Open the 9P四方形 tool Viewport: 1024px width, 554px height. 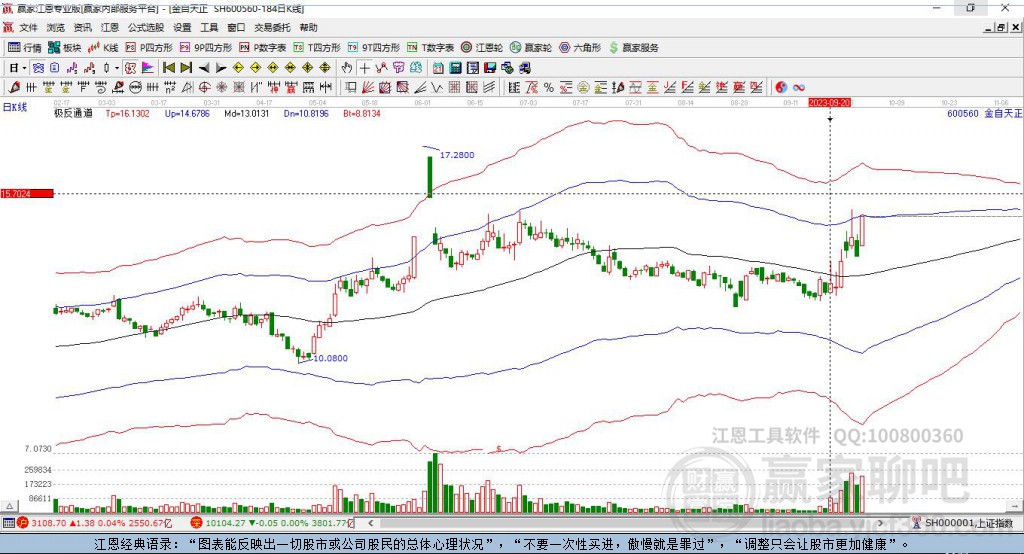[x=206, y=48]
